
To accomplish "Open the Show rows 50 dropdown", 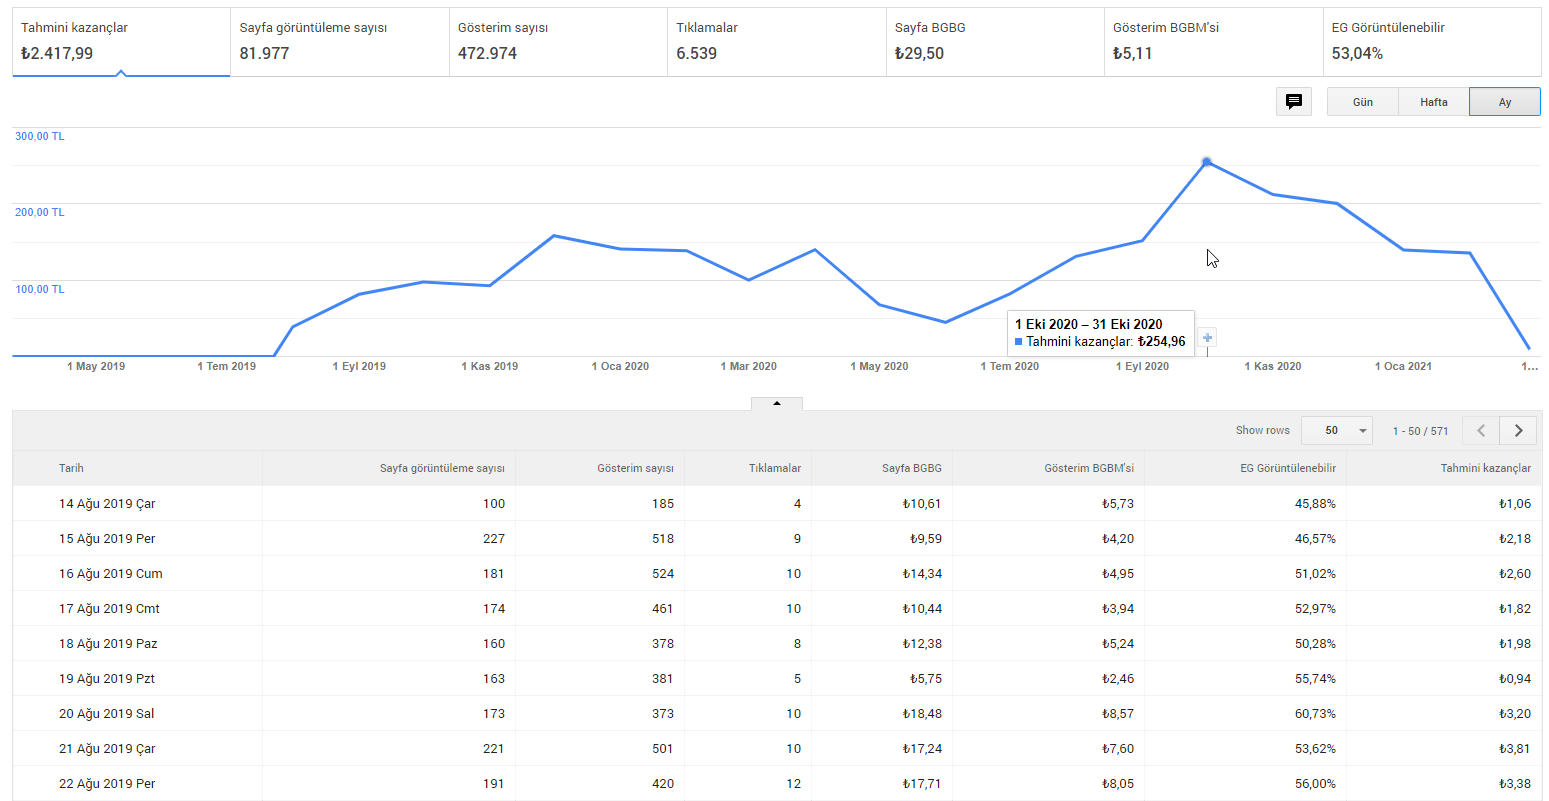I will 1337,431.
